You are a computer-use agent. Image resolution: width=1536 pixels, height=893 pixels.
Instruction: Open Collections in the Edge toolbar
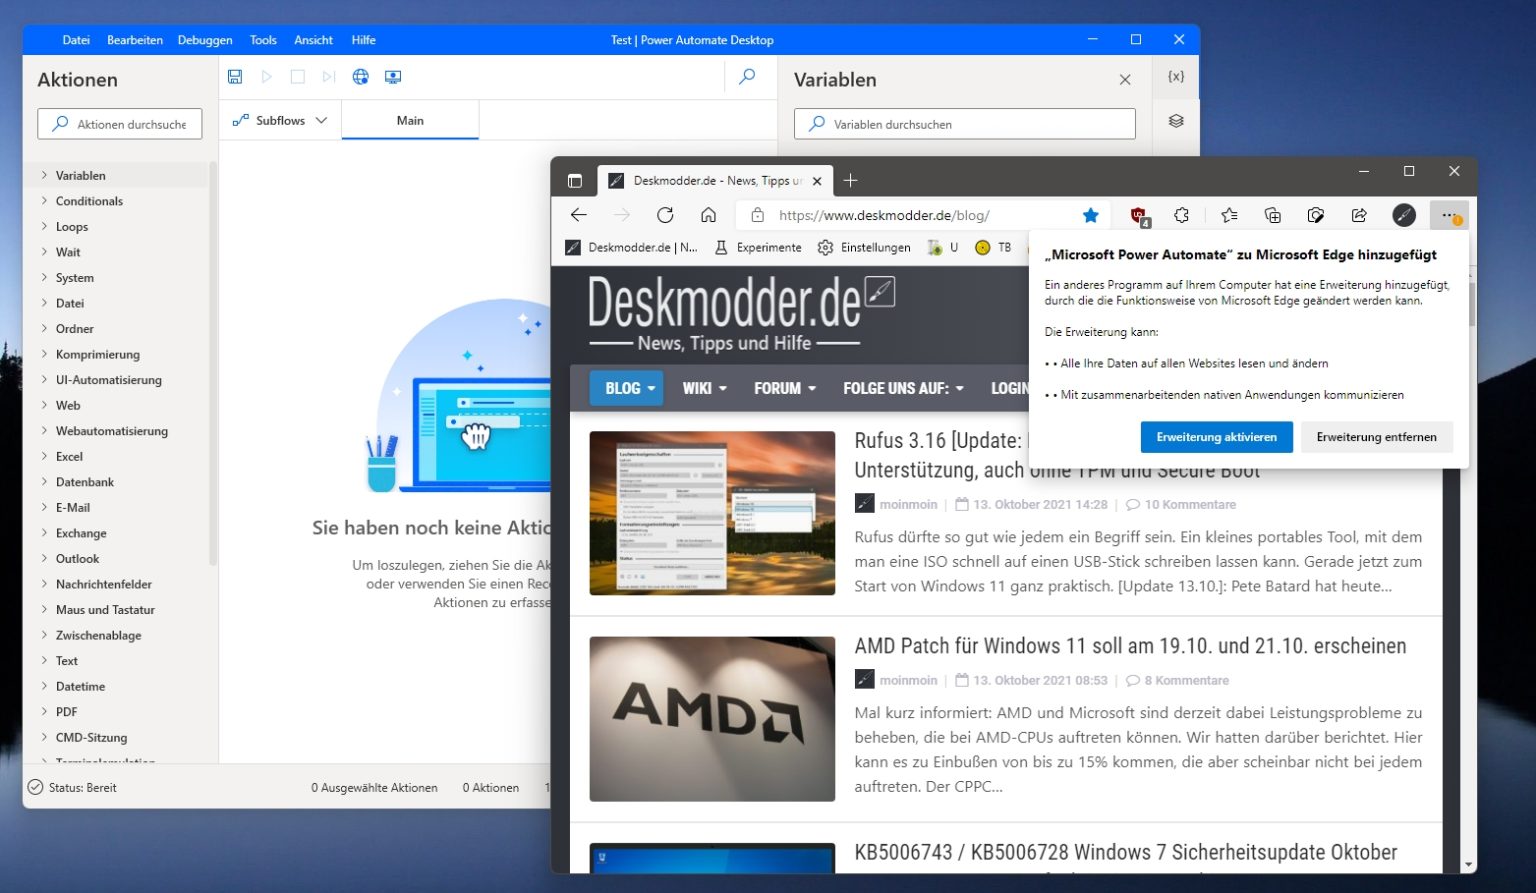tap(1272, 214)
